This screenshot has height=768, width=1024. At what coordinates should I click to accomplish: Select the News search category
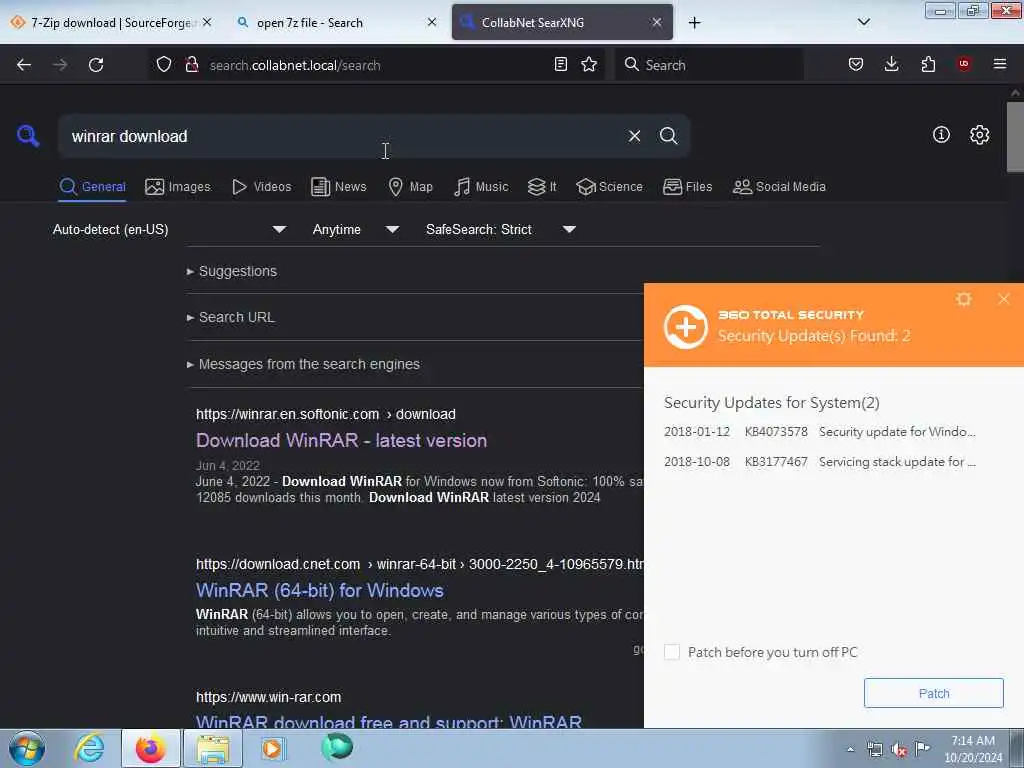[338, 187]
